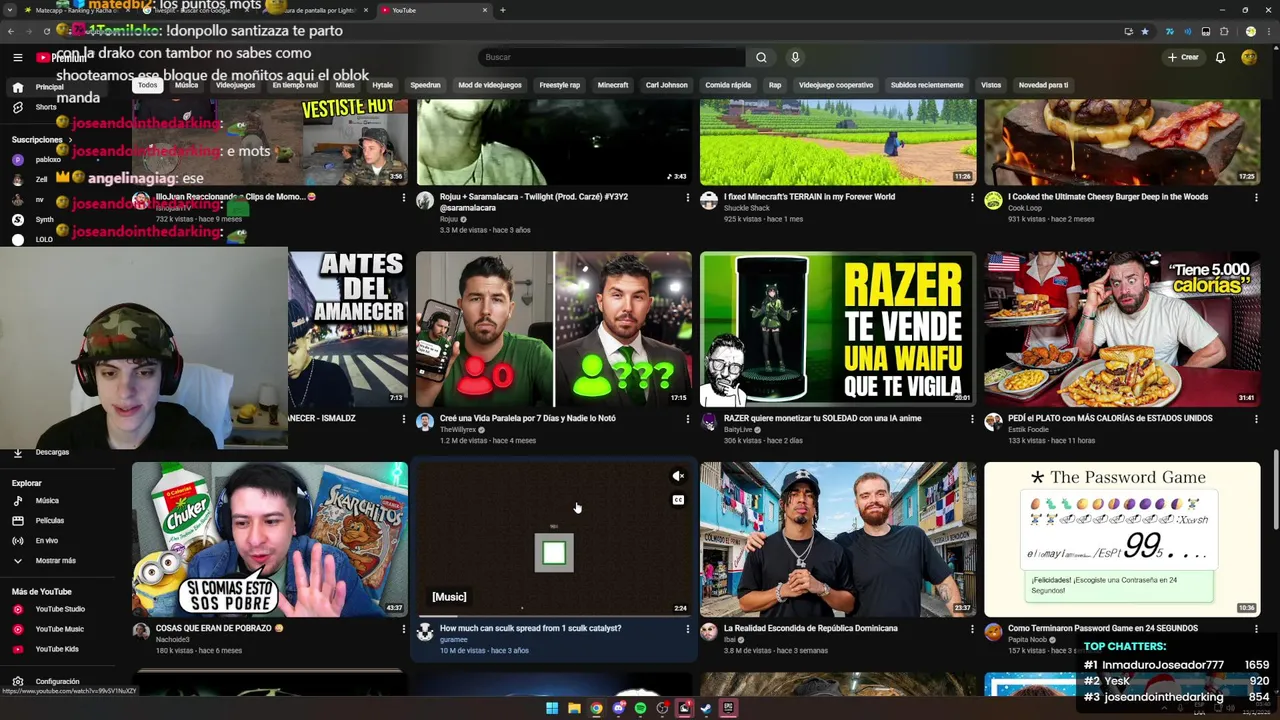Screen dimensions: 1280x720
Task: Toggle captions on the sculk preview
Action: (678, 500)
